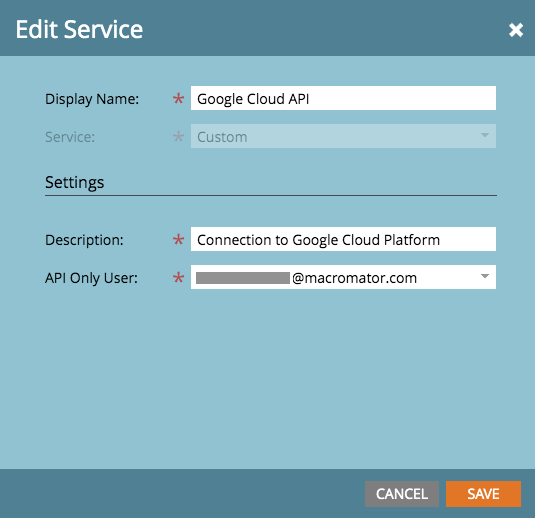Click the Display Name input field
Viewport: 535px width, 518px height.
343,98
